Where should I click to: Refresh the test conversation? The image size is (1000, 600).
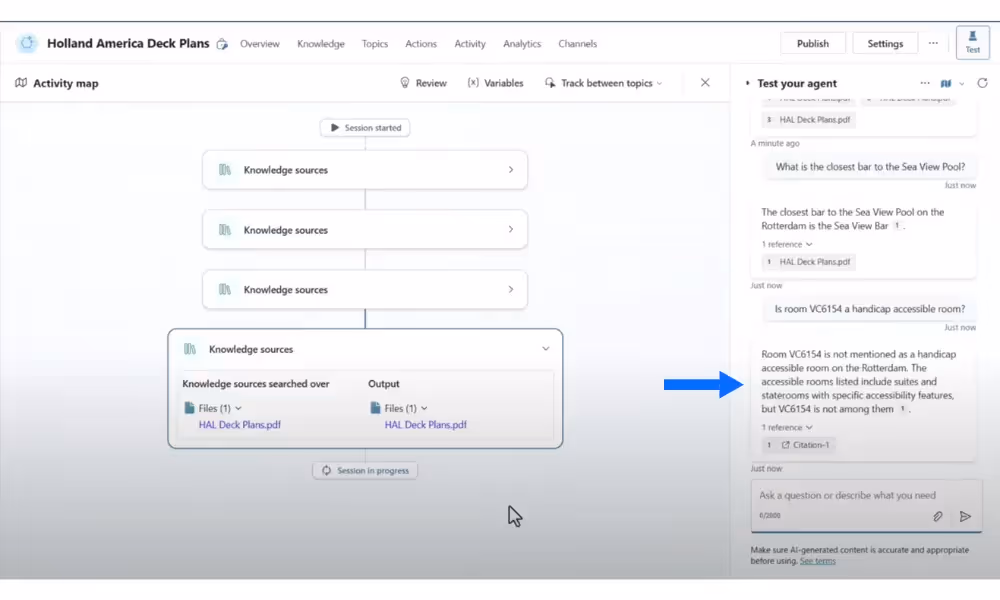pos(982,83)
